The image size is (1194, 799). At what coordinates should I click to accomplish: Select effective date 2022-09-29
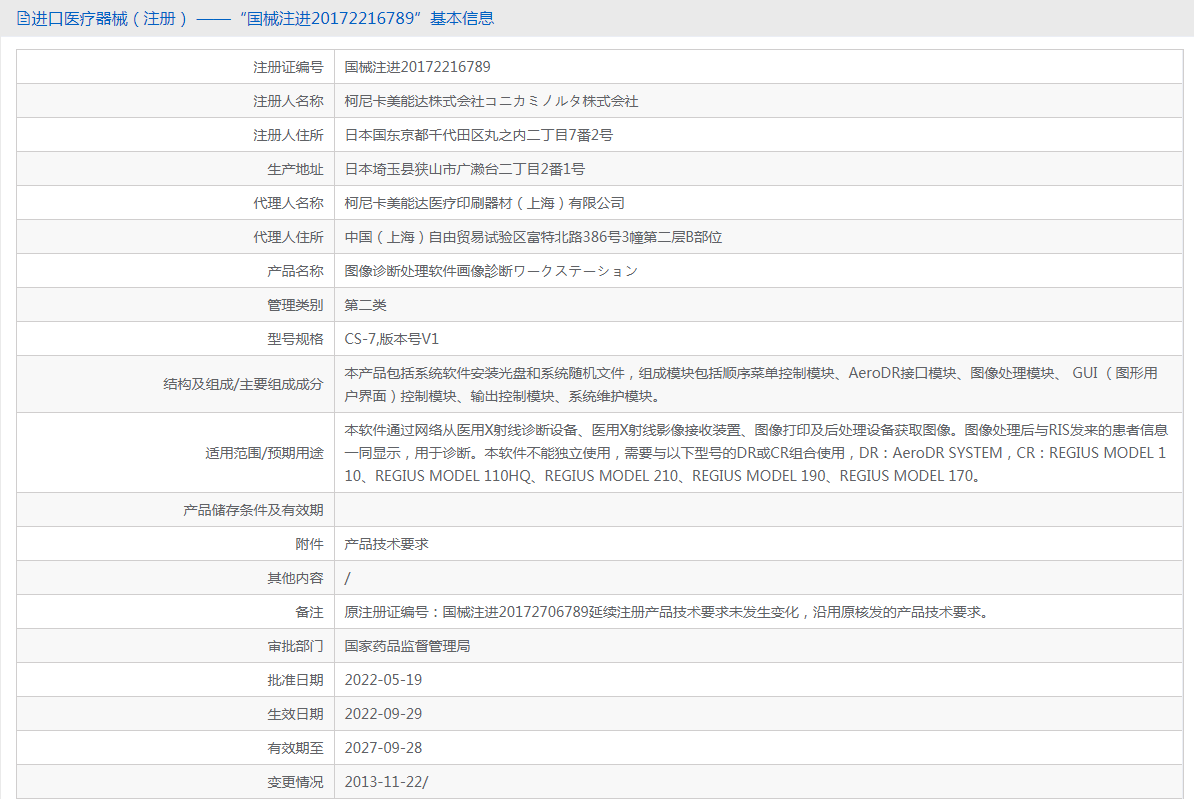pyautogui.click(x=383, y=714)
